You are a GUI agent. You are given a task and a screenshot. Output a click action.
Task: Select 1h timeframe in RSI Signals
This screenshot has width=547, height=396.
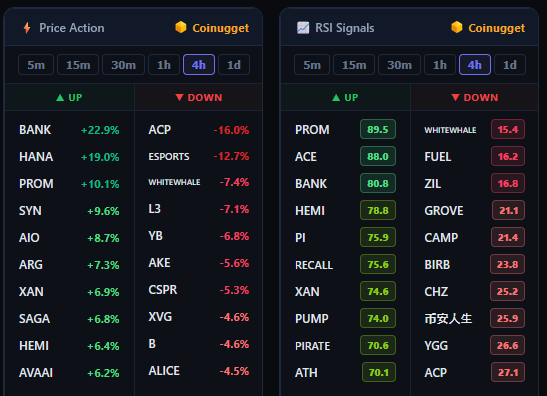(440, 65)
